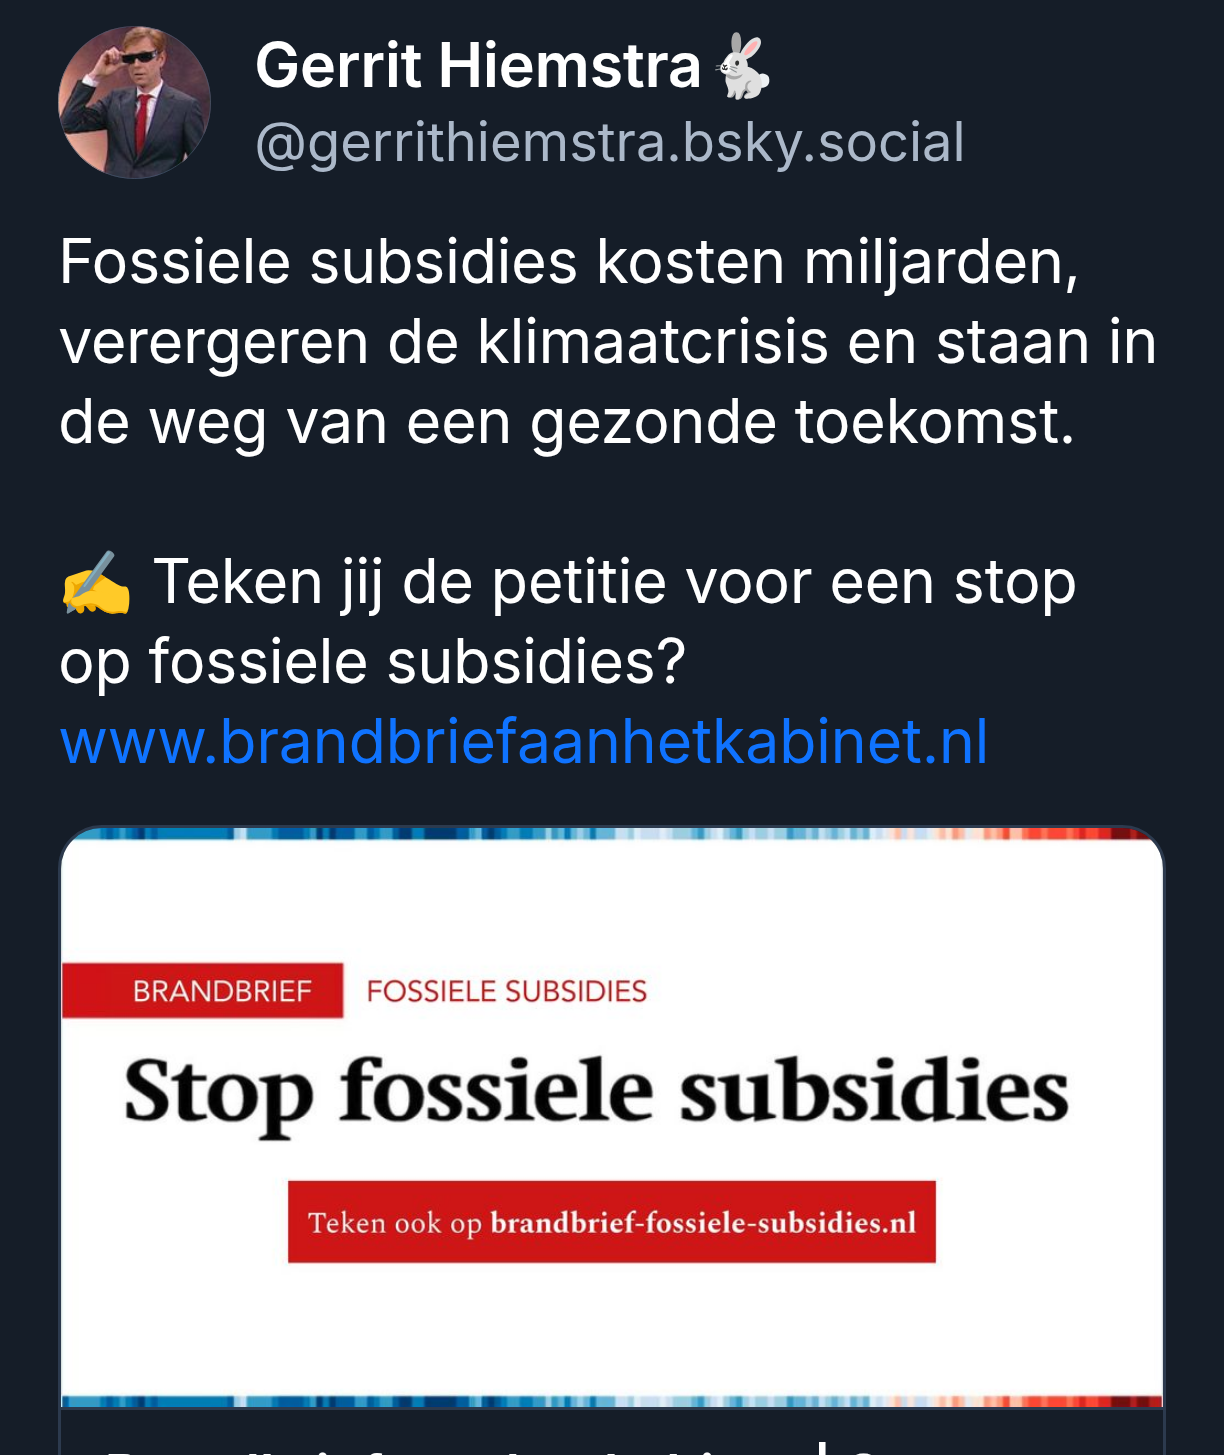Click the 'Teken jij de petitie' text

(x=614, y=582)
